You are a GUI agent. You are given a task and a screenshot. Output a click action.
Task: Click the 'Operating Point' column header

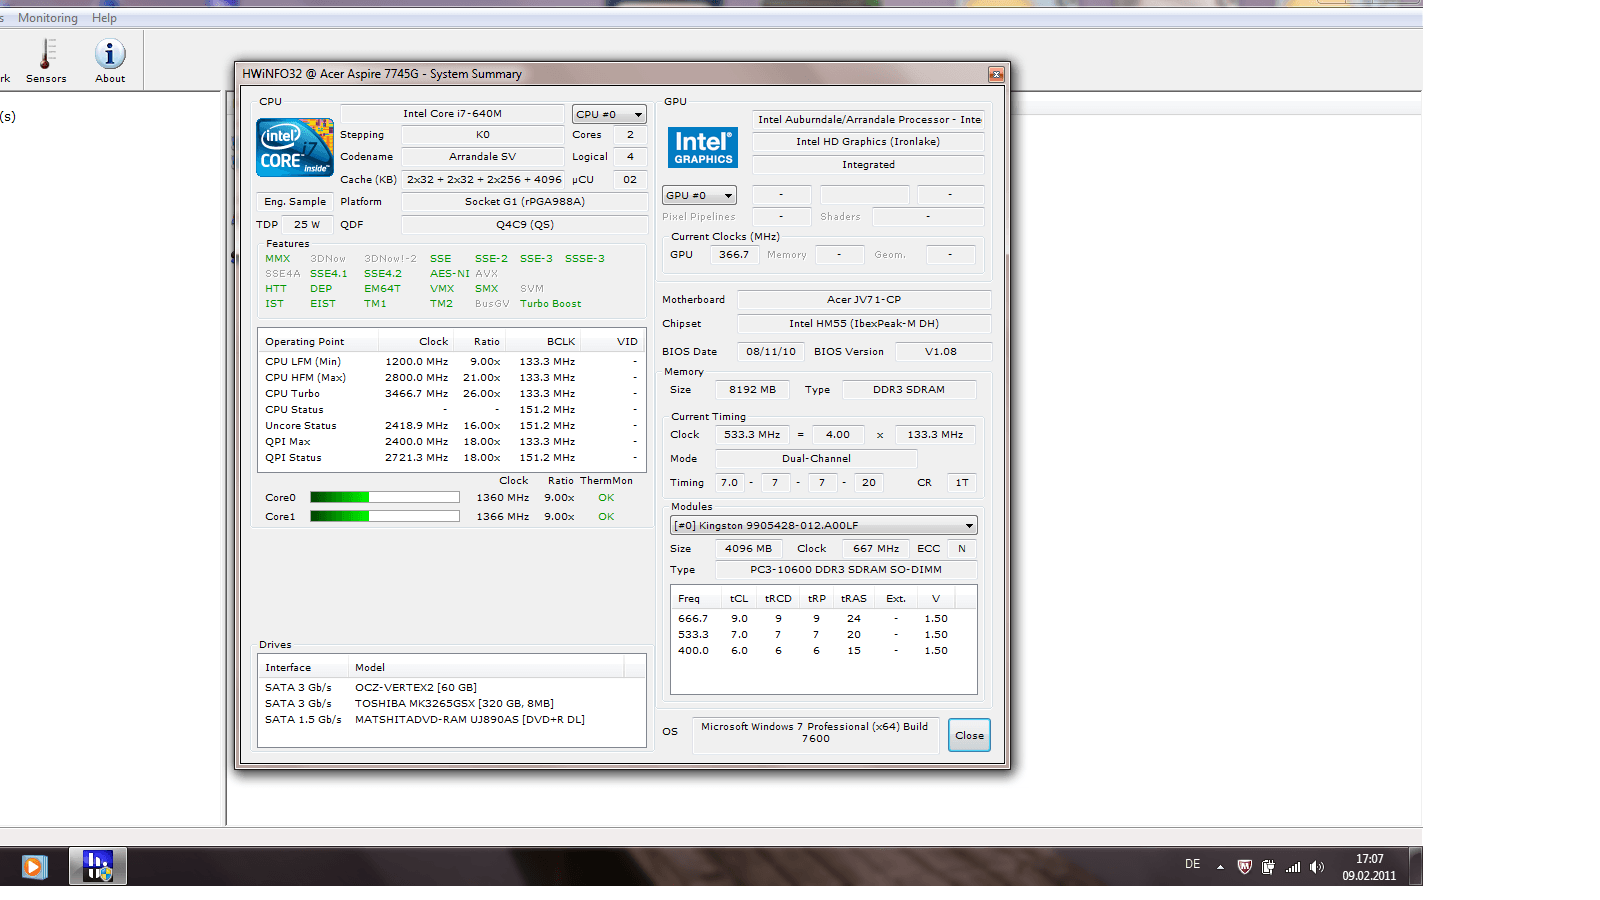320,341
